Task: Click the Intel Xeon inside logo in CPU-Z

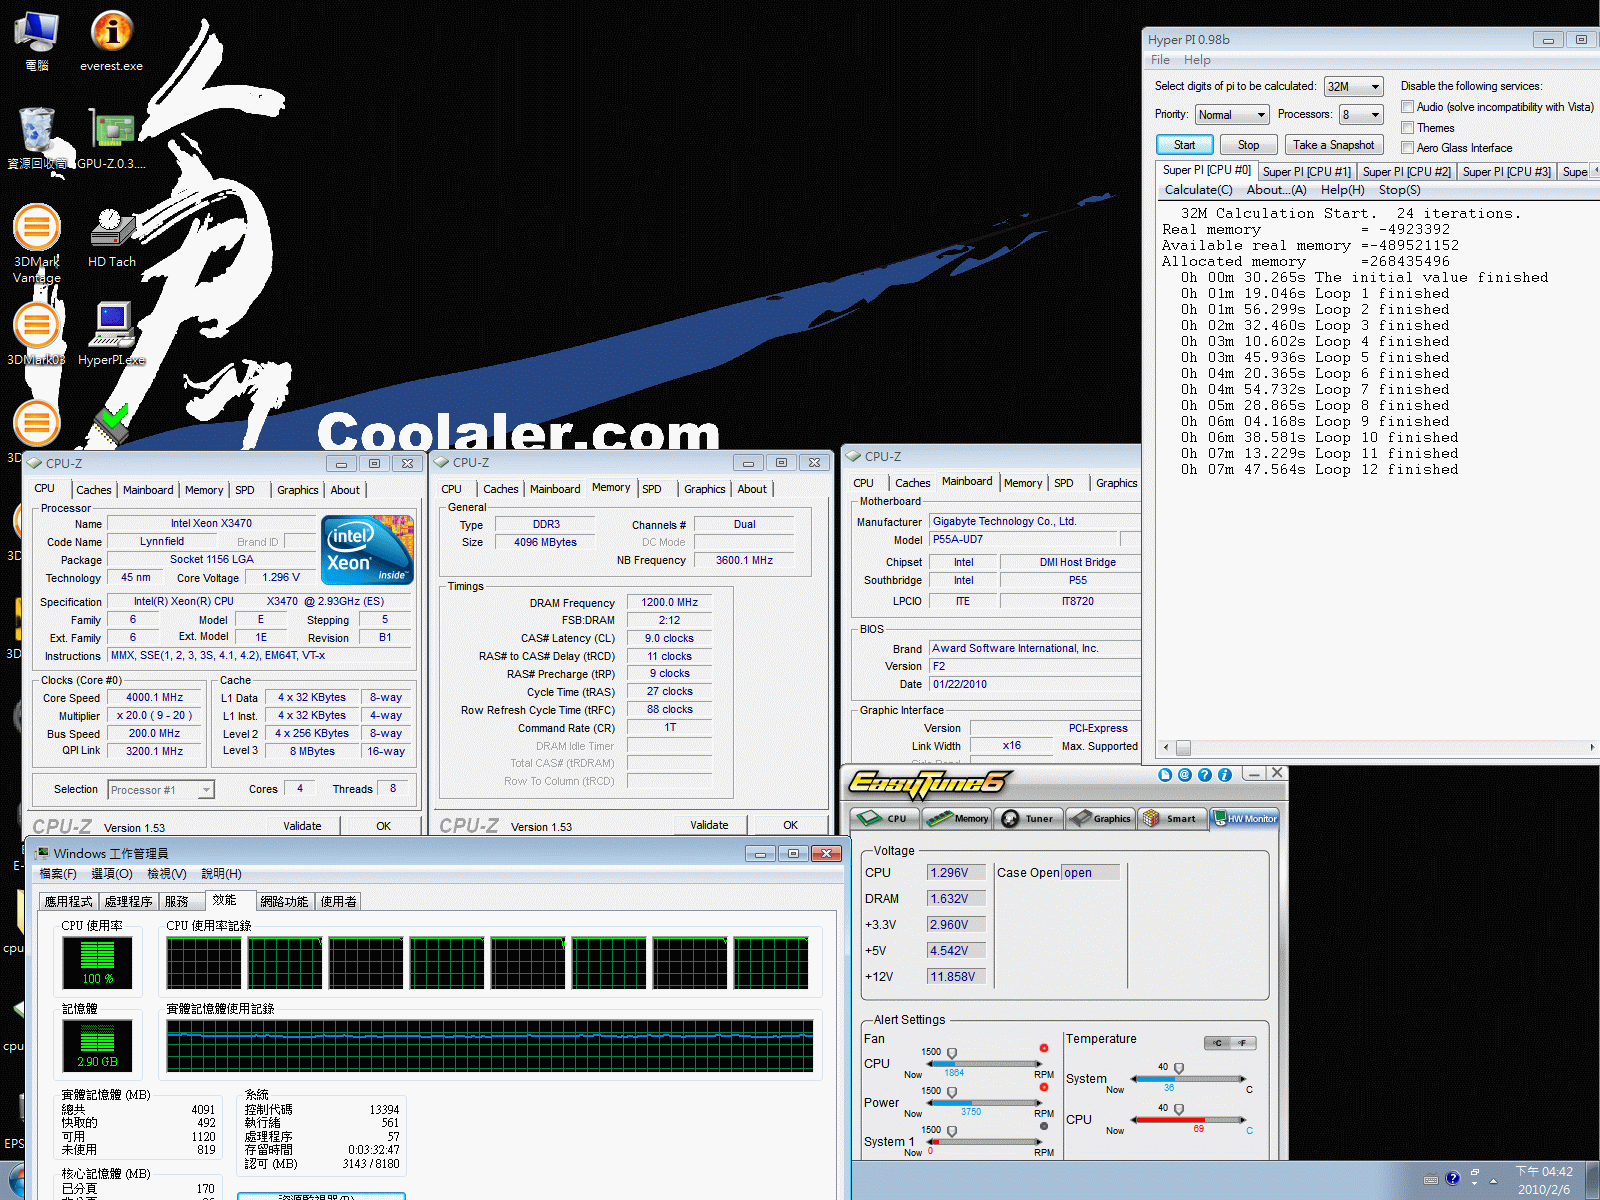Action: click(x=368, y=550)
